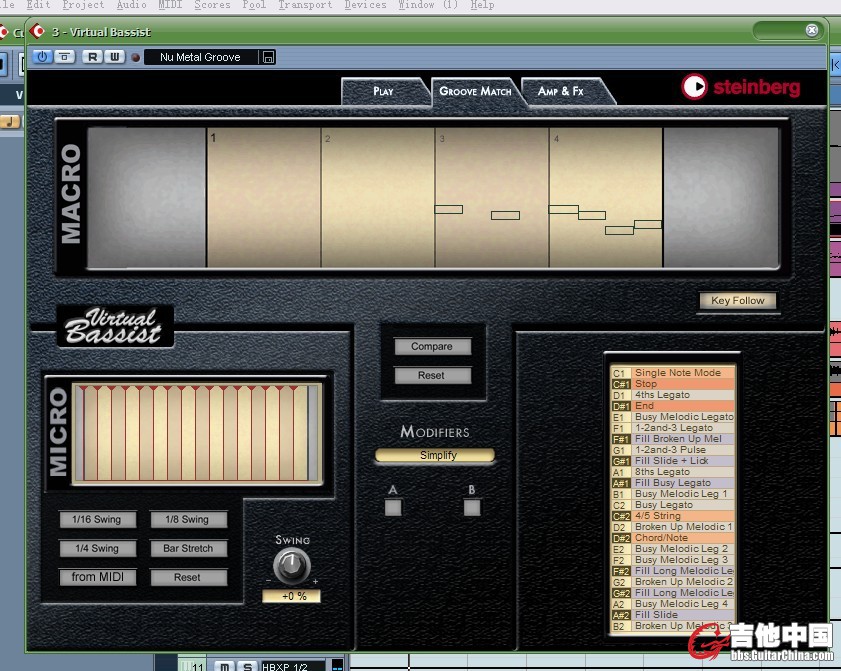Select G1 1-2and-3 Pulse entry

pyautogui.click(x=673, y=450)
